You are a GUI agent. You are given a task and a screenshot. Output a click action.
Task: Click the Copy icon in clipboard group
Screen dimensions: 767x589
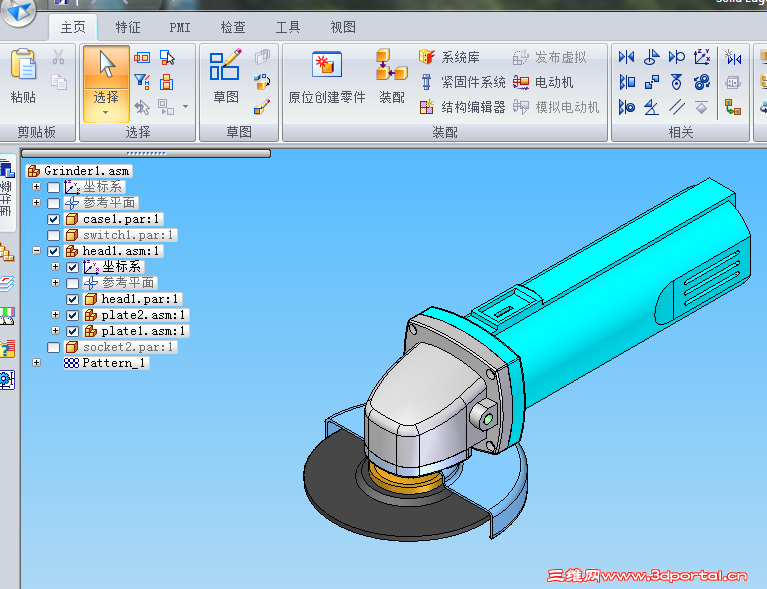click(x=59, y=82)
